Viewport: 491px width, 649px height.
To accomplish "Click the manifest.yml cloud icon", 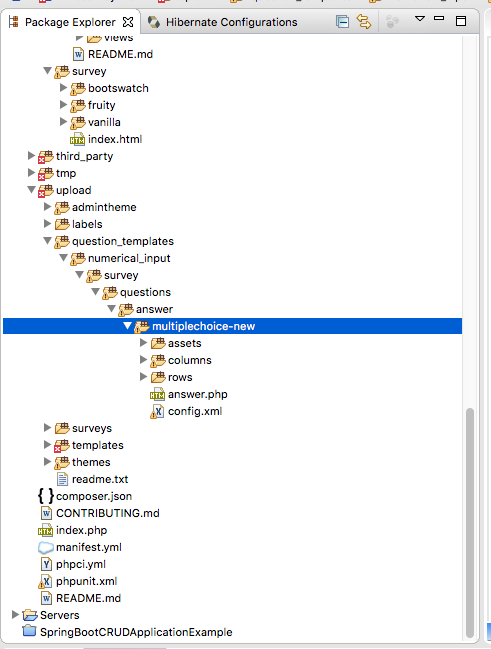I will 46,548.
